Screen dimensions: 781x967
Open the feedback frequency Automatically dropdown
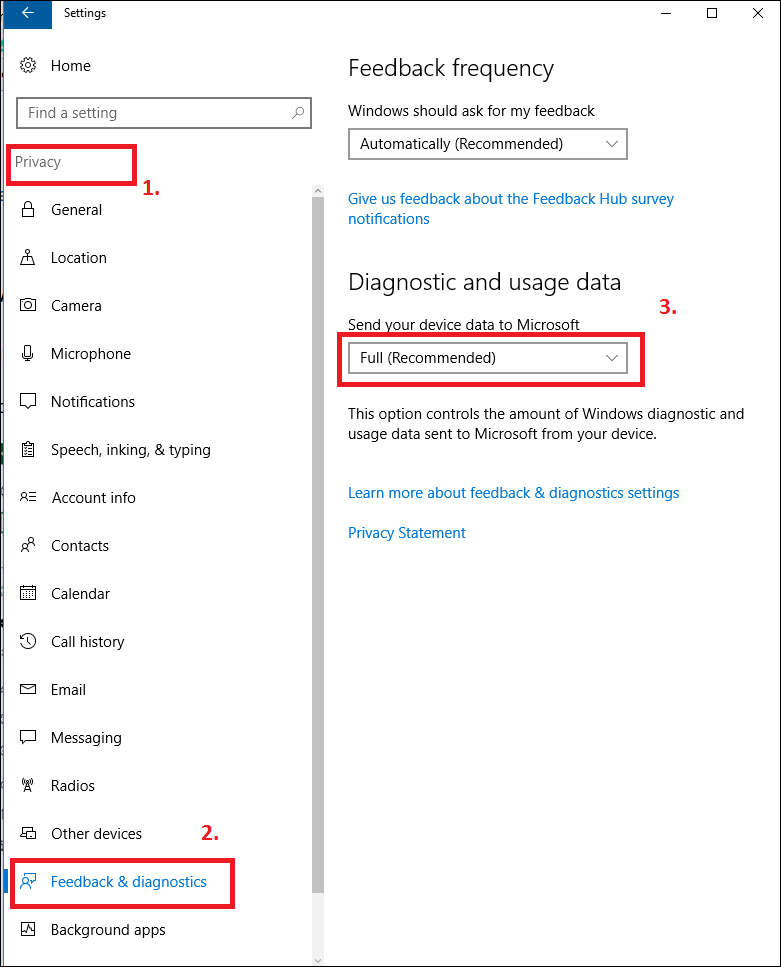coord(487,144)
